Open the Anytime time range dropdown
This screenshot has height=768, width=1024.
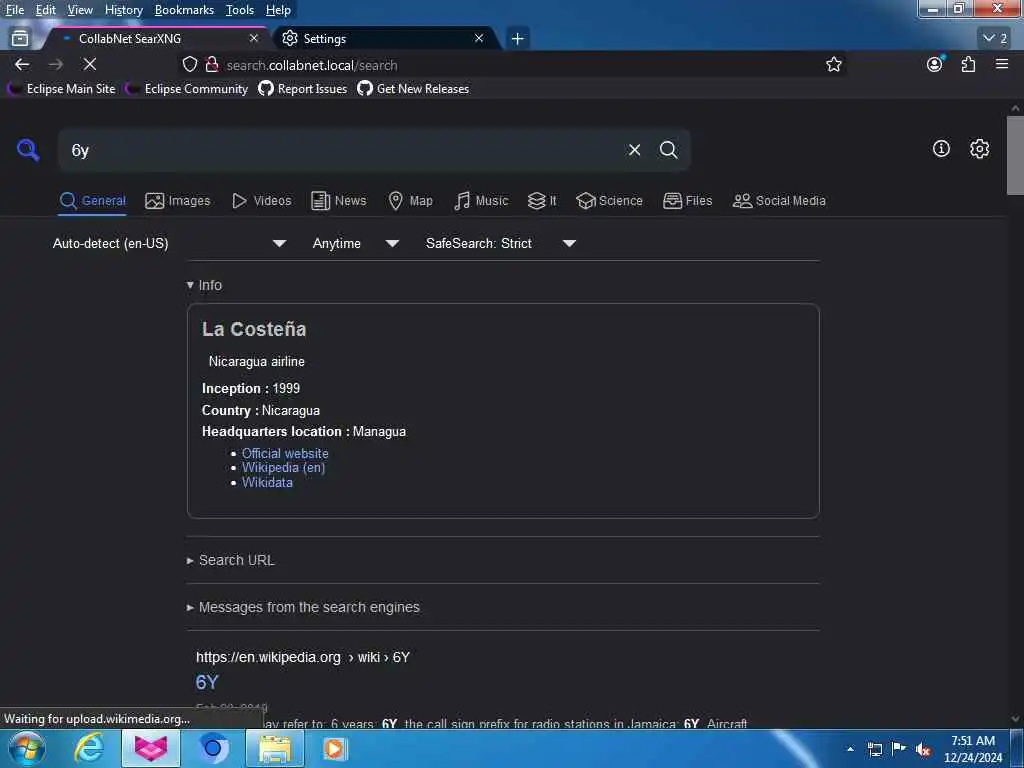[x=356, y=243]
